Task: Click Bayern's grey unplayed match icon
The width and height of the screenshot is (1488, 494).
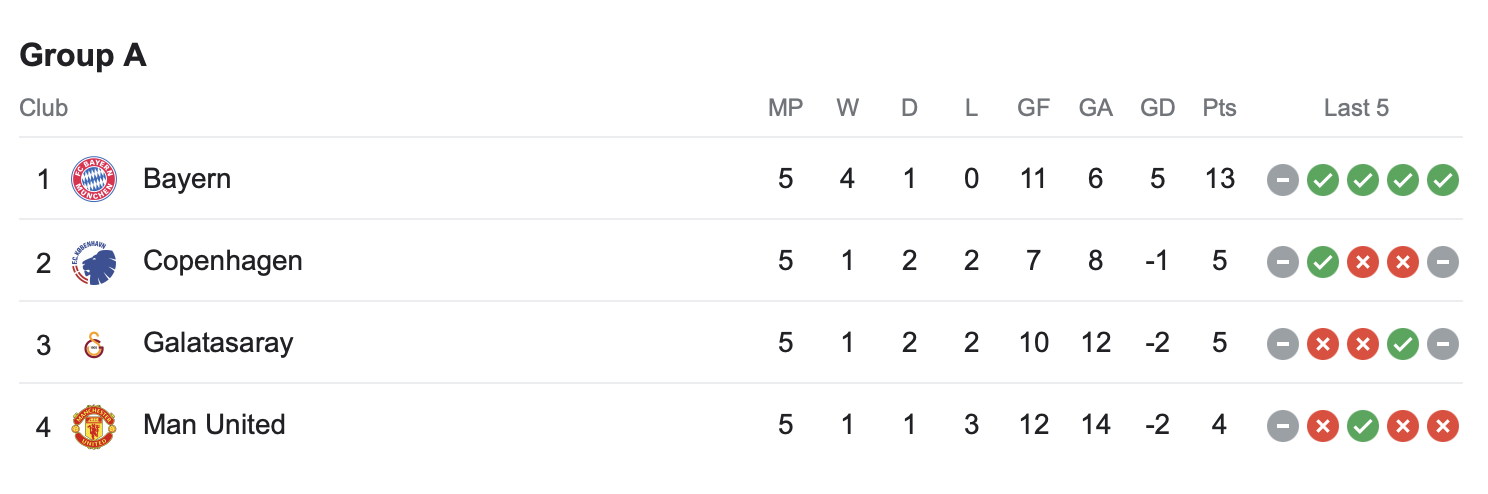Action: (1282, 180)
